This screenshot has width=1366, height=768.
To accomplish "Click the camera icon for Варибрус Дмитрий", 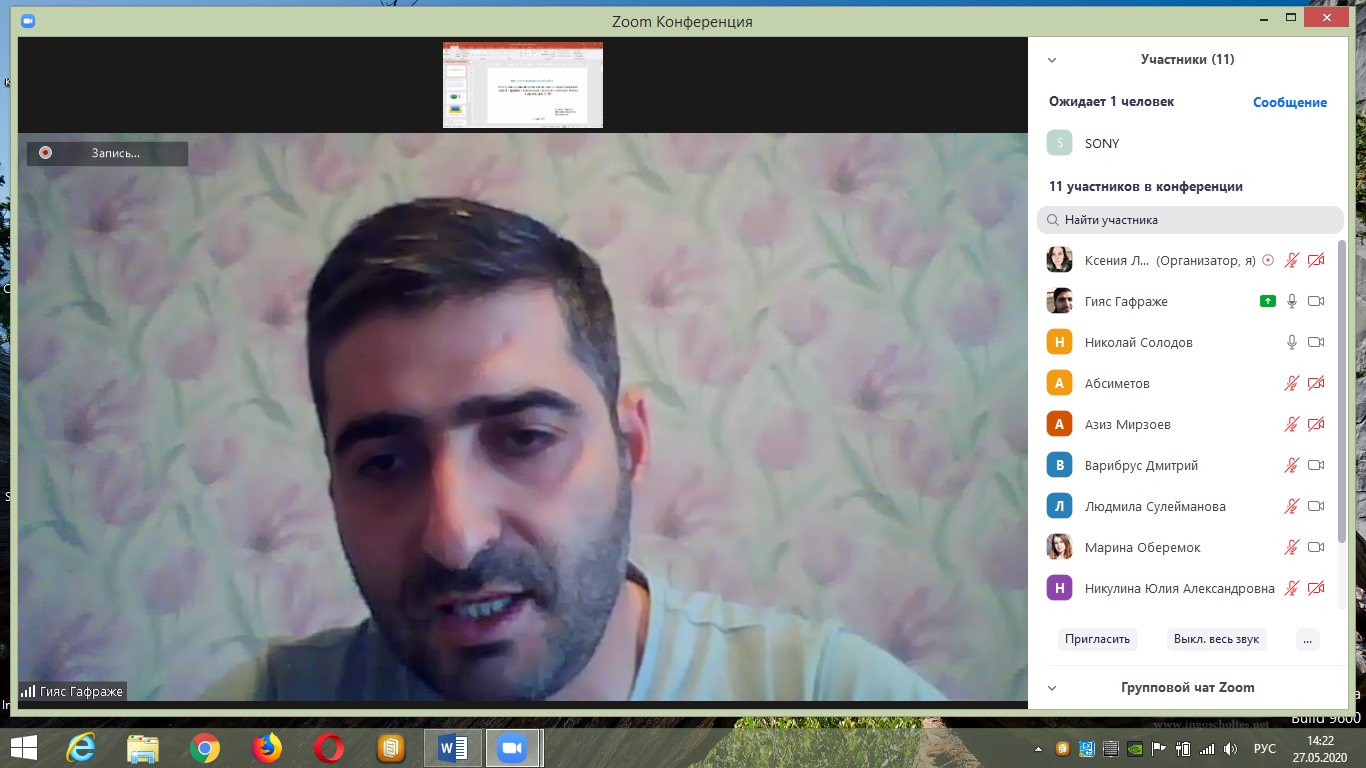I will click(x=1316, y=465).
